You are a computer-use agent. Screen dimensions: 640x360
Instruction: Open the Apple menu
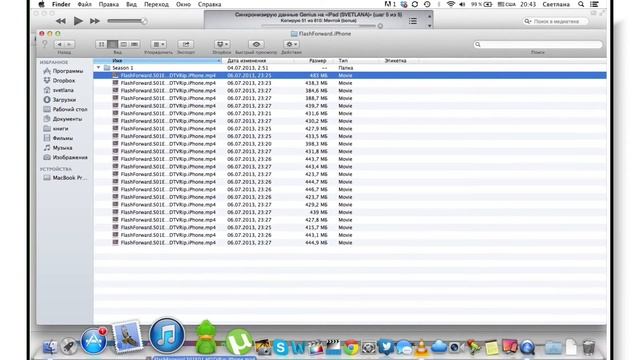pyautogui.click(x=41, y=4)
